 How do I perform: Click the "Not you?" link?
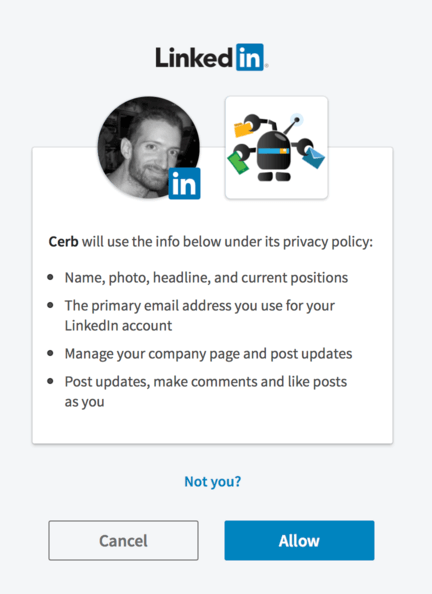coord(213,481)
